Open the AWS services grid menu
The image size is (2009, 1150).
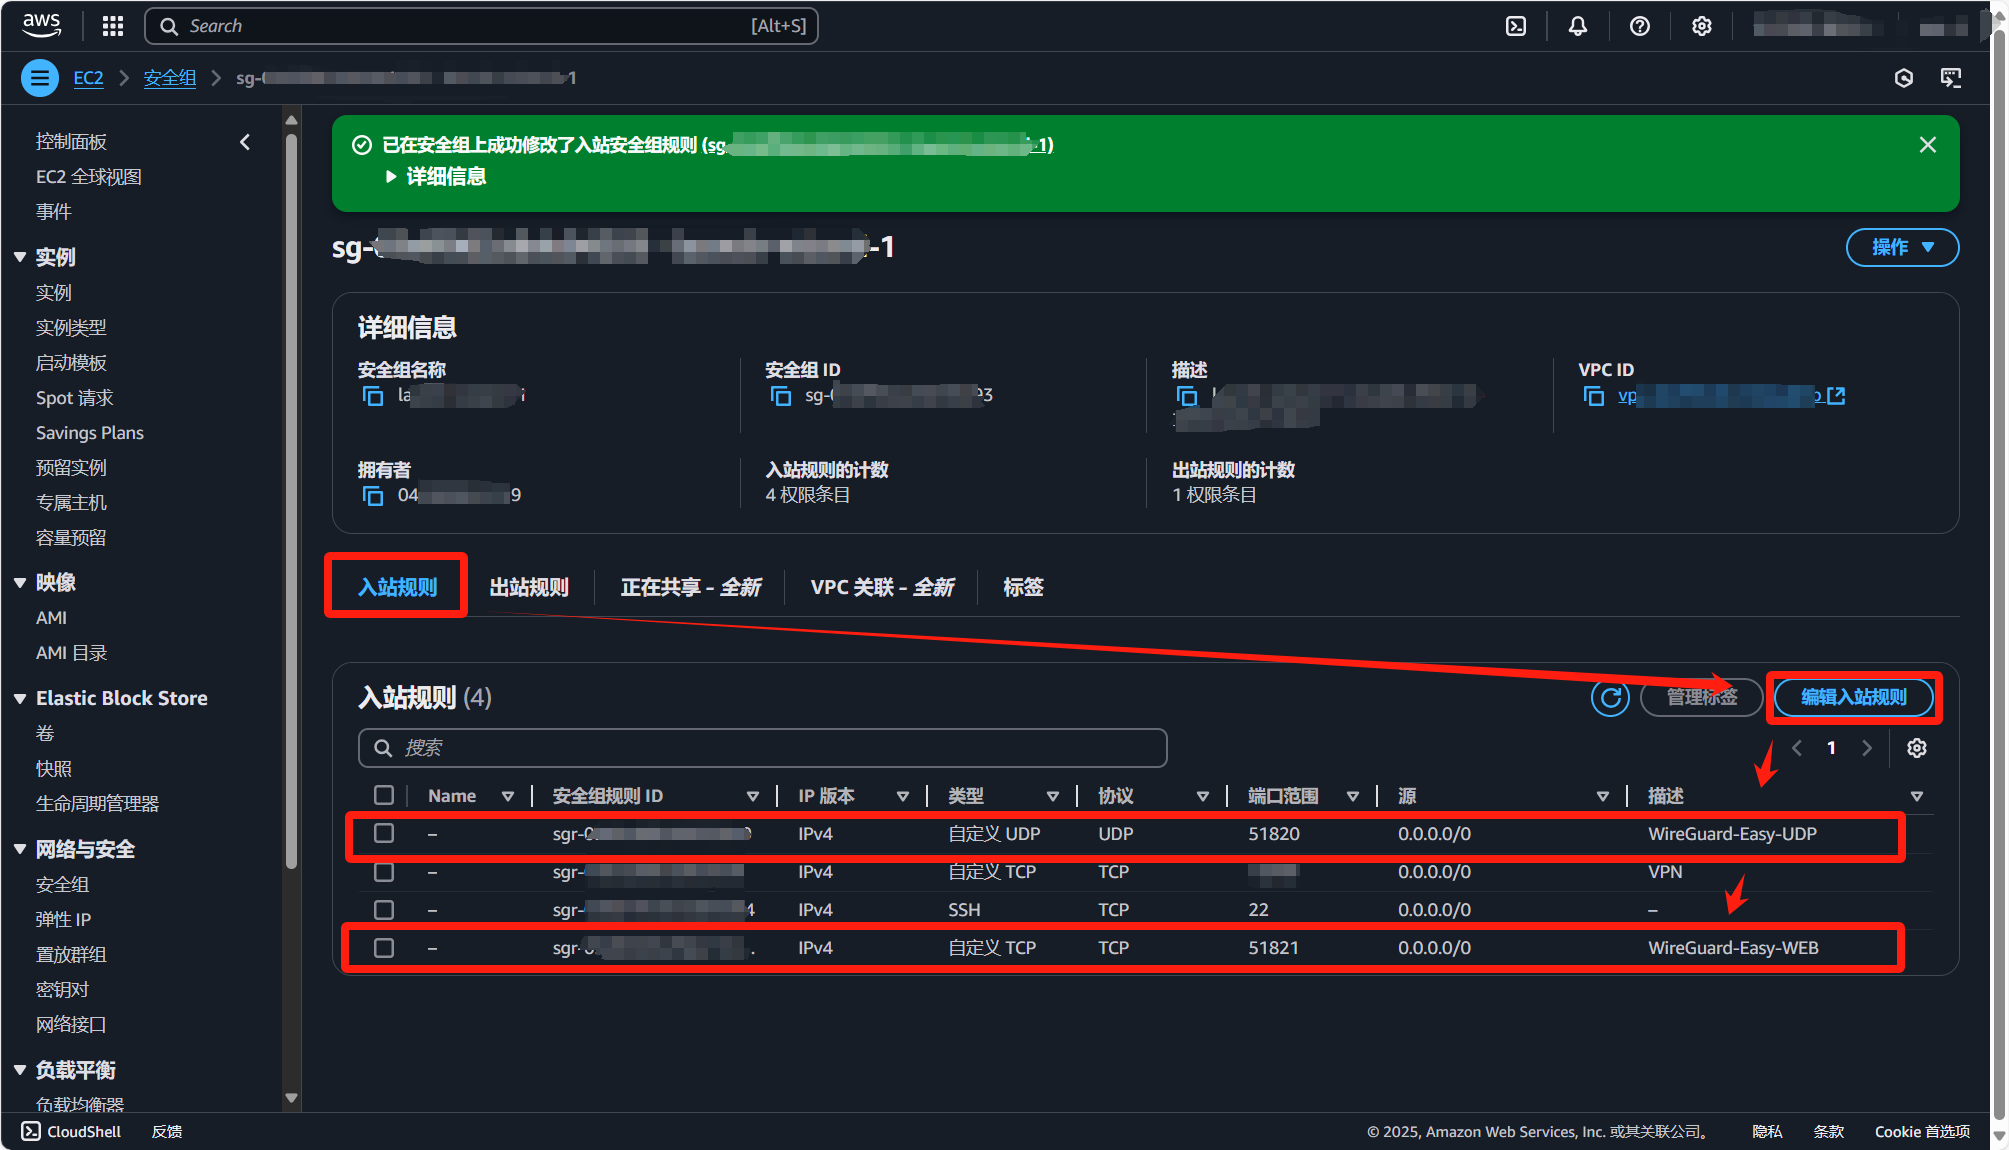tap(113, 26)
